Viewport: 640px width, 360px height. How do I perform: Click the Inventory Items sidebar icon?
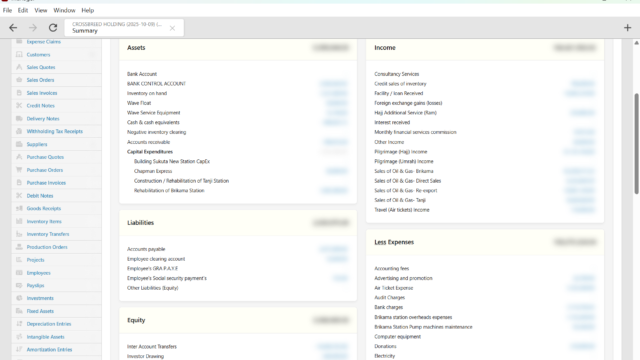coord(19,221)
